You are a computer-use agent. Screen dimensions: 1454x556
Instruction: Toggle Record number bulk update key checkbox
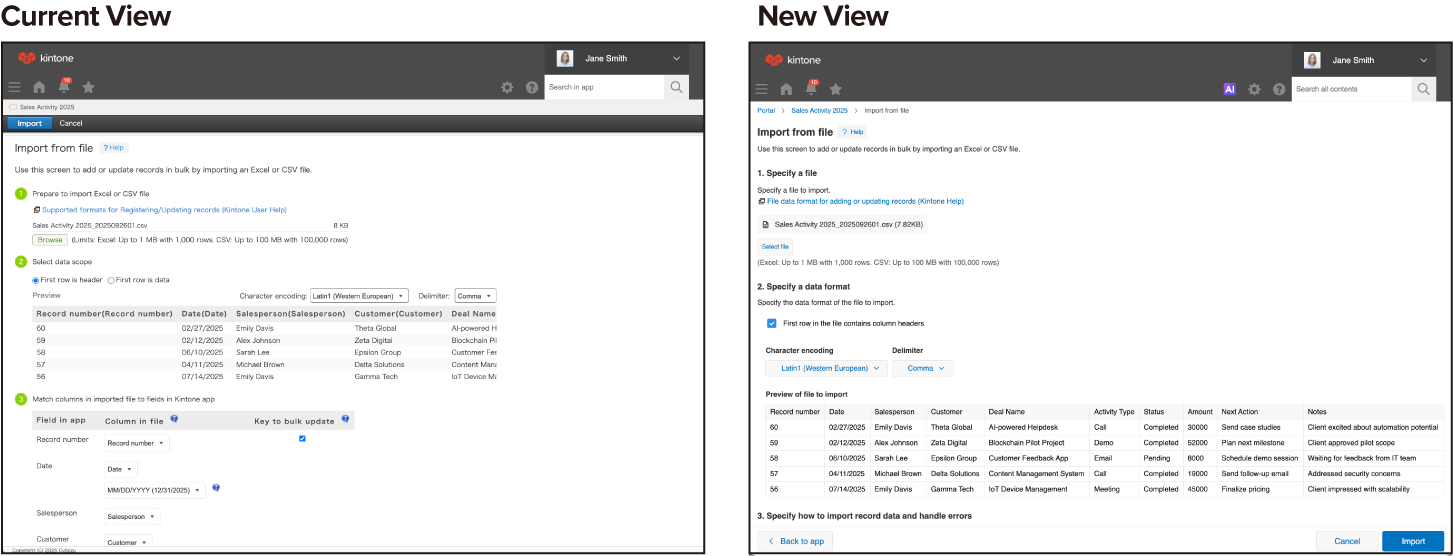(x=302, y=438)
